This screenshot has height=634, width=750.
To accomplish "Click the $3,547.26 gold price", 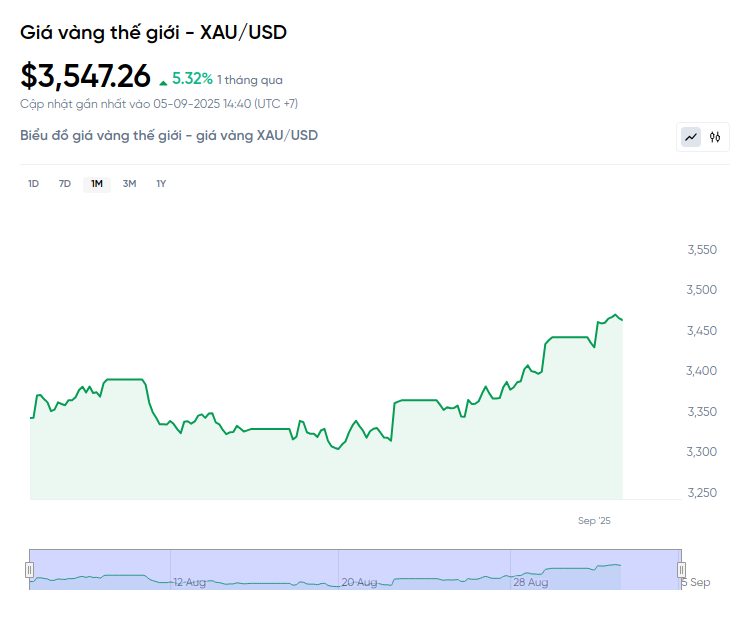I will (86, 76).
